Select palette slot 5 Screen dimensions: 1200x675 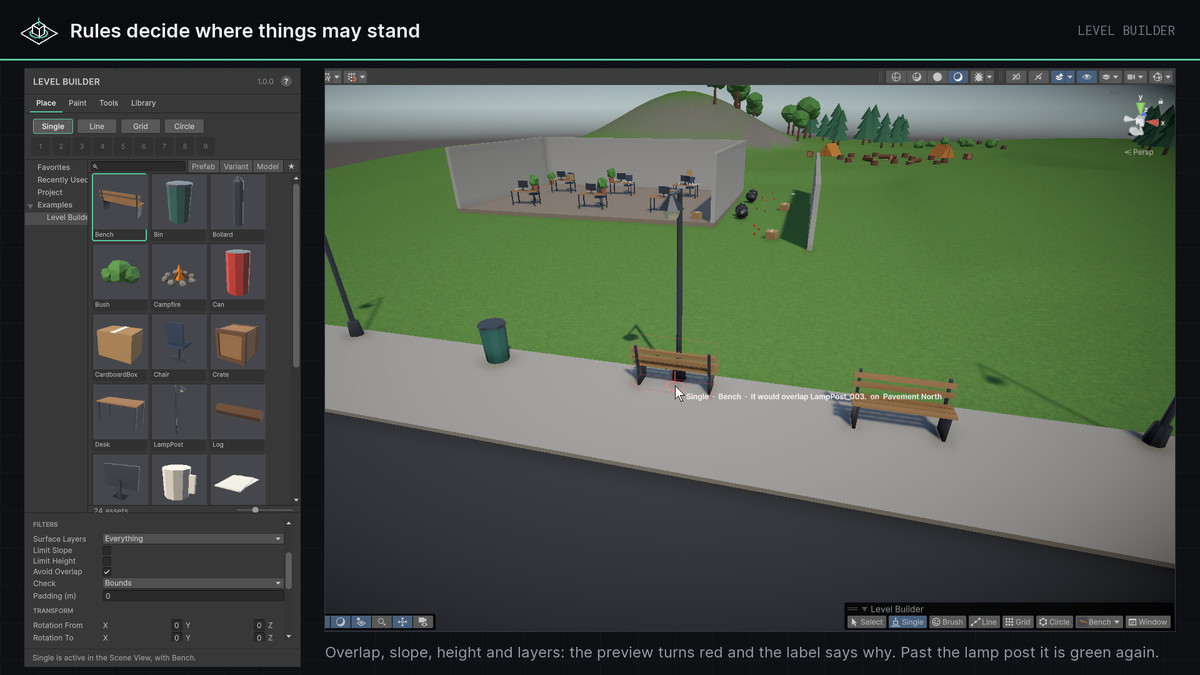point(123,147)
